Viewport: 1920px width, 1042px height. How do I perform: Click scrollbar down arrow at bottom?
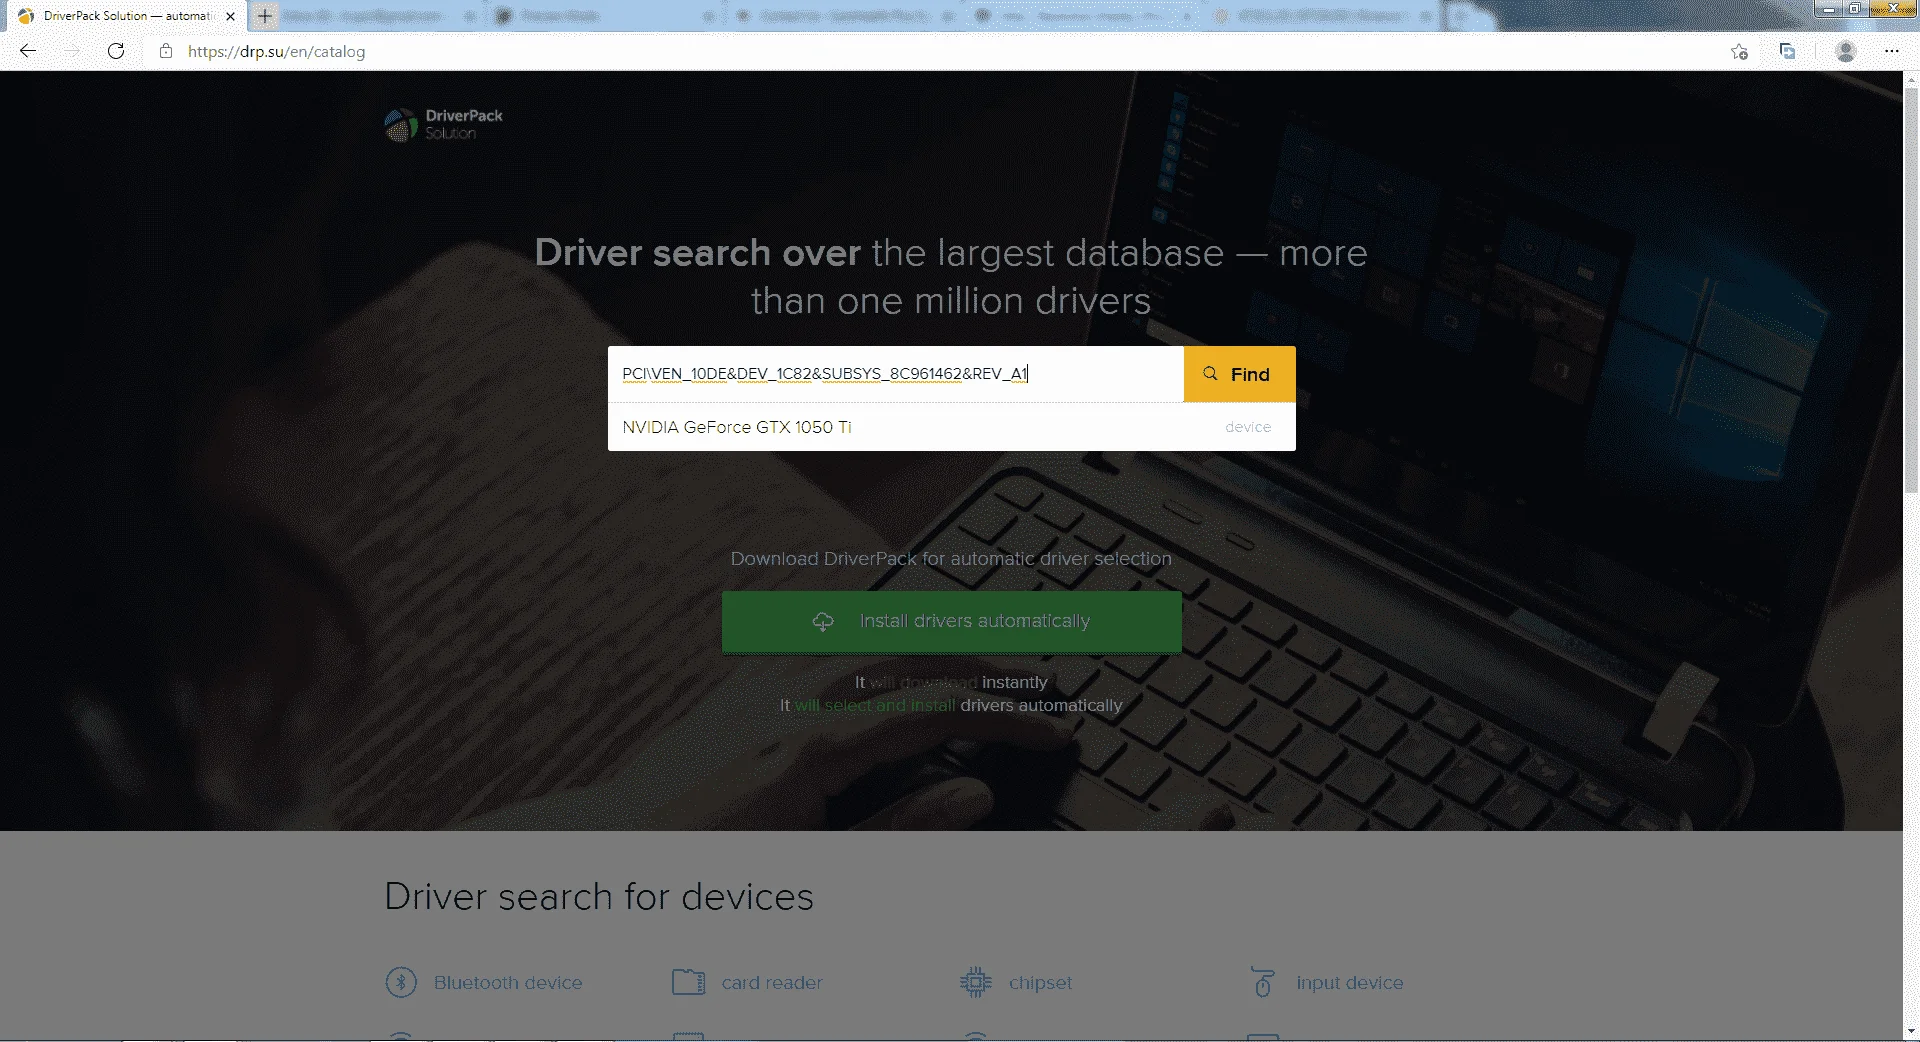click(1911, 1031)
